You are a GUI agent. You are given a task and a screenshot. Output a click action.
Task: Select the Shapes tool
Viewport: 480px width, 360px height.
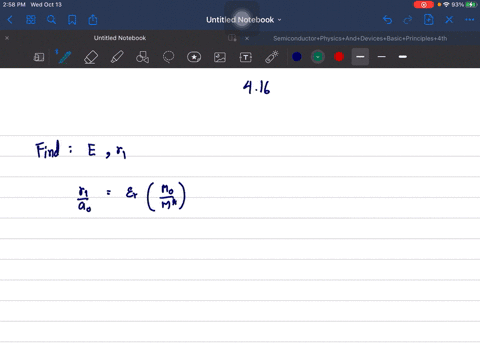pos(142,57)
